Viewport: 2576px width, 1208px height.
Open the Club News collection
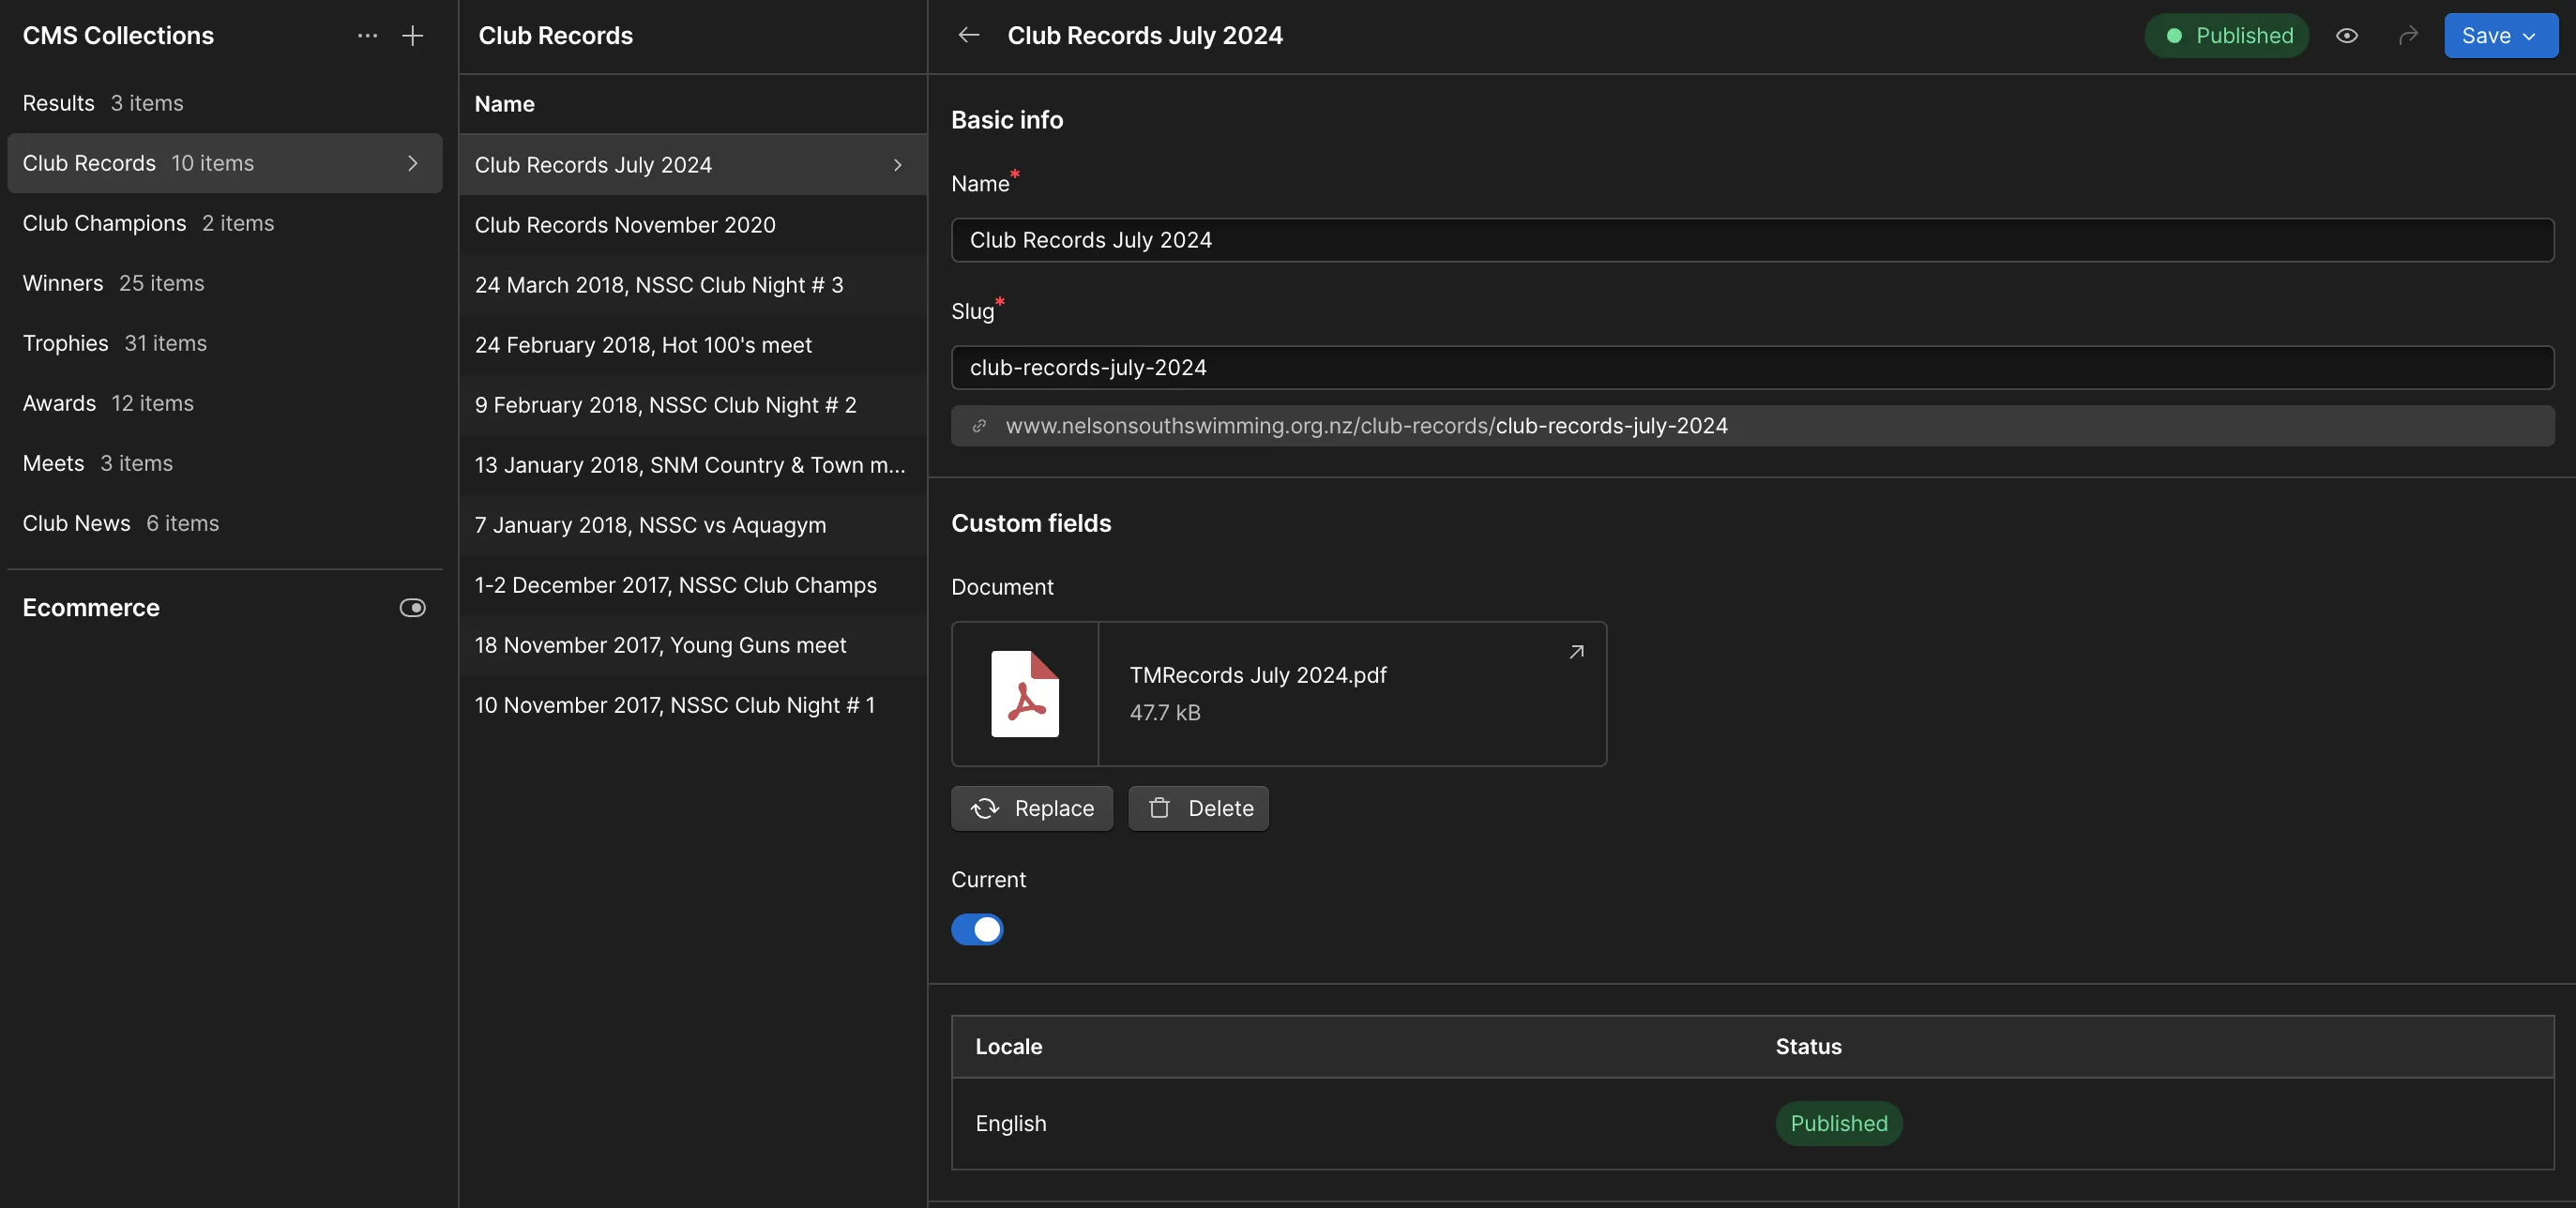pos(225,523)
